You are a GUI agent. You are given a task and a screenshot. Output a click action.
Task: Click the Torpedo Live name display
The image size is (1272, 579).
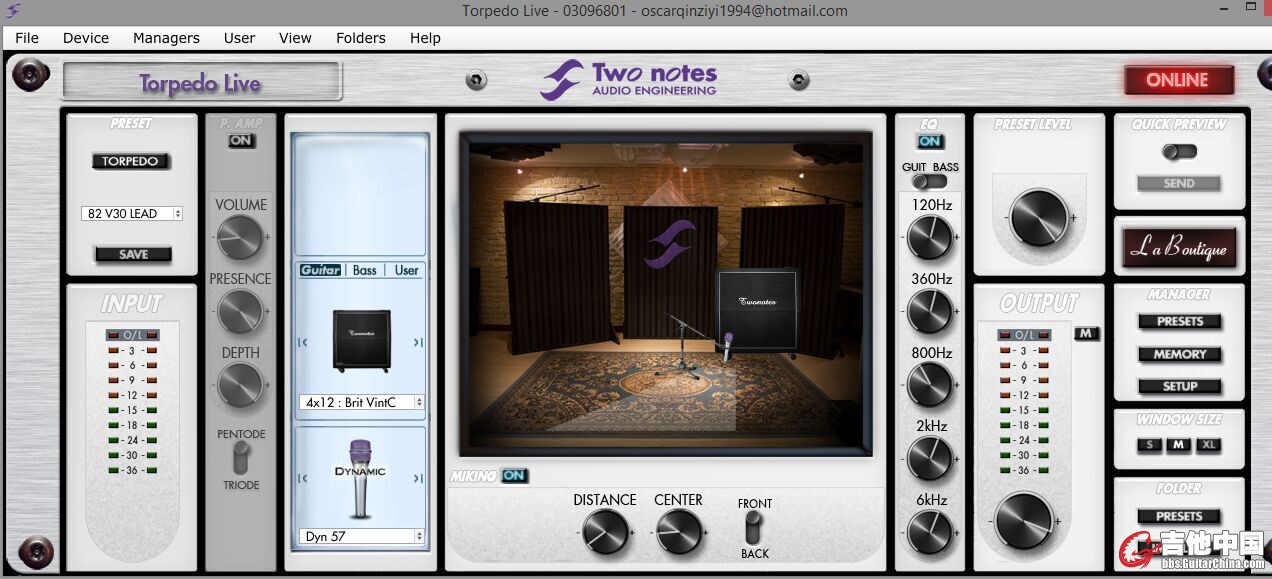pos(201,82)
